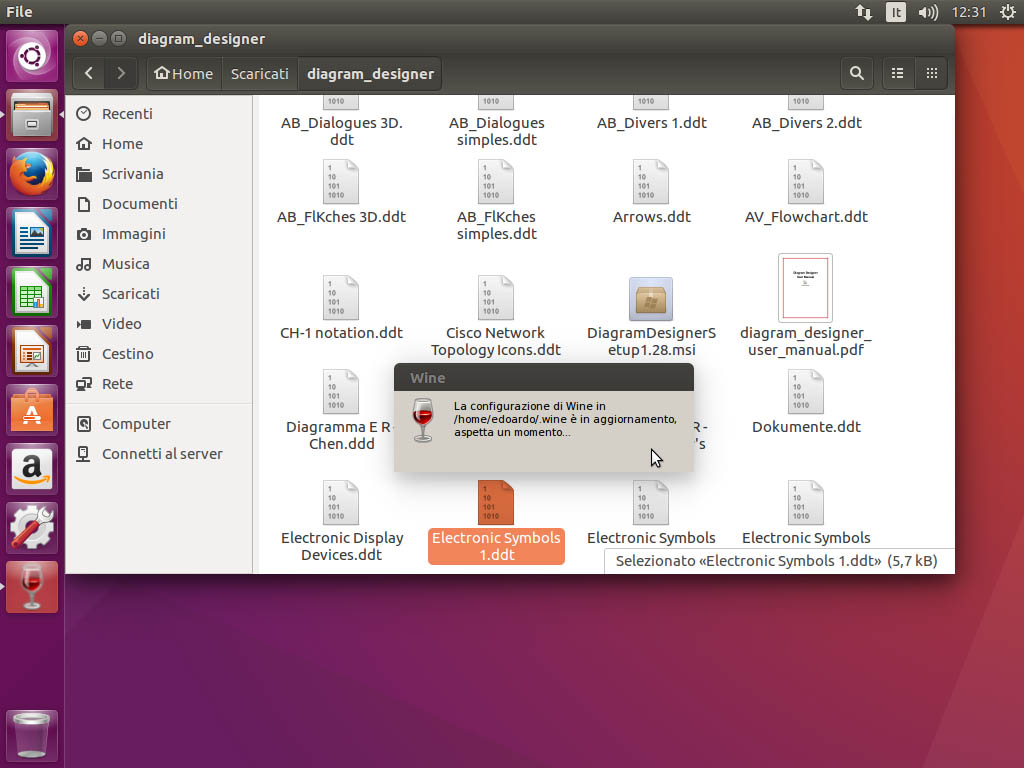Switch to list view

[897, 73]
